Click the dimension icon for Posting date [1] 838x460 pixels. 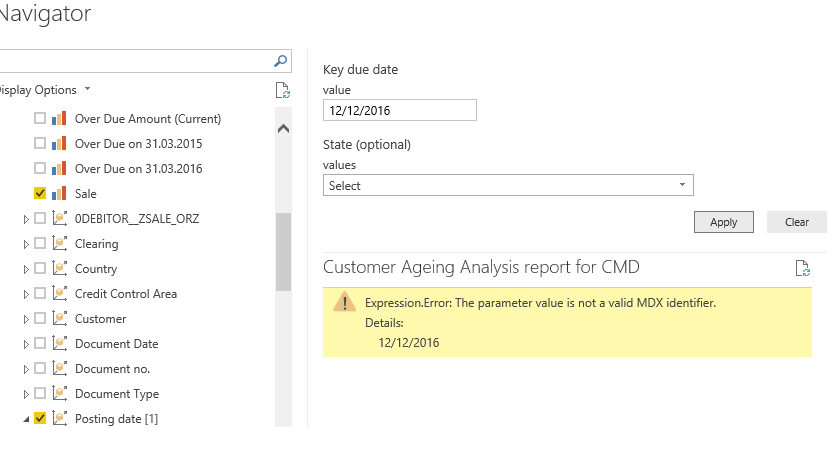tap(59, 418)
